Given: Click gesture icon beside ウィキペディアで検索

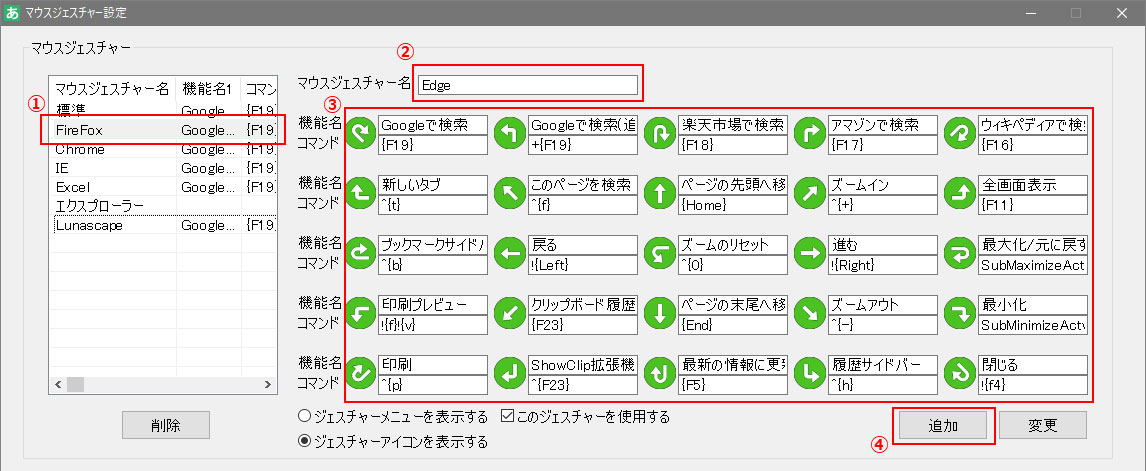Looking at the screenshot, I should click(960, 135).
